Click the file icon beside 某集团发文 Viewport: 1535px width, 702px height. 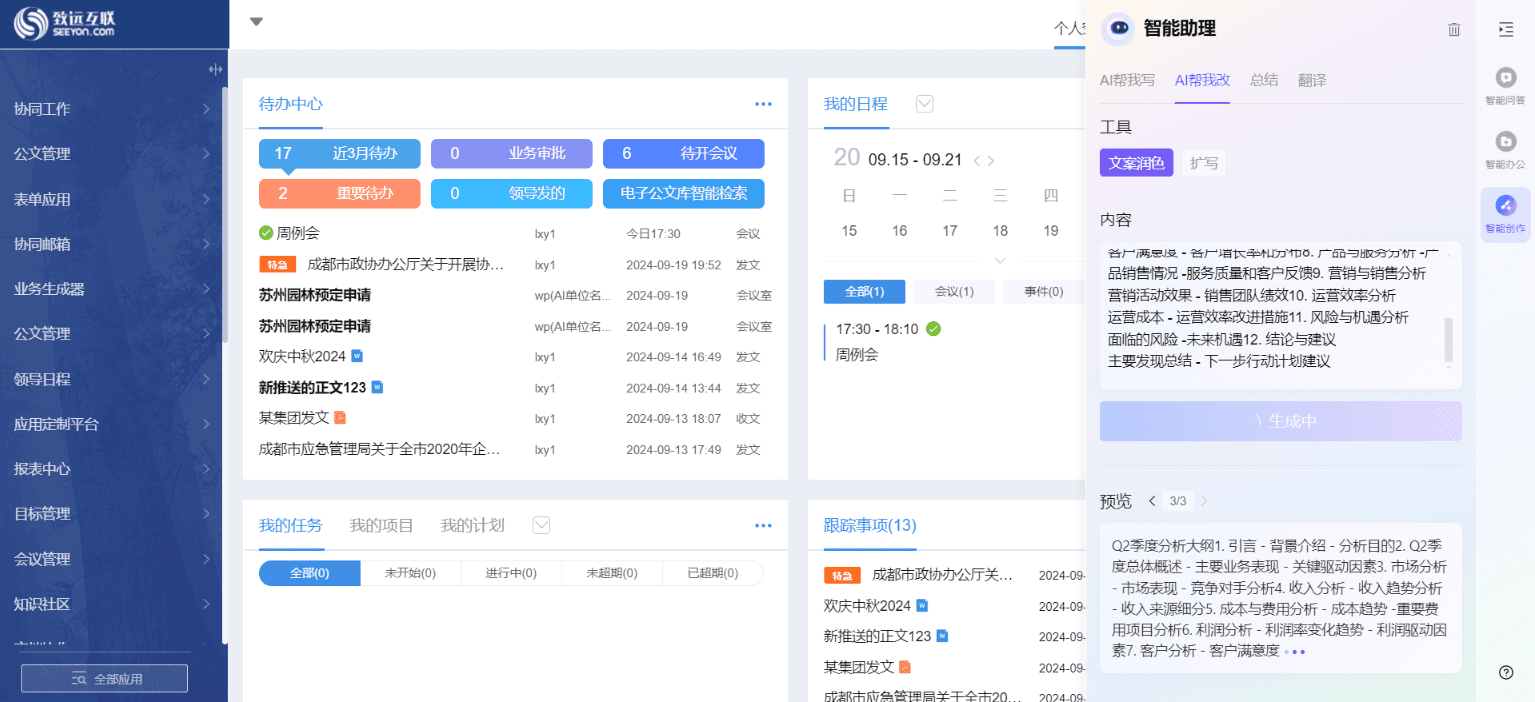(340, 417)
